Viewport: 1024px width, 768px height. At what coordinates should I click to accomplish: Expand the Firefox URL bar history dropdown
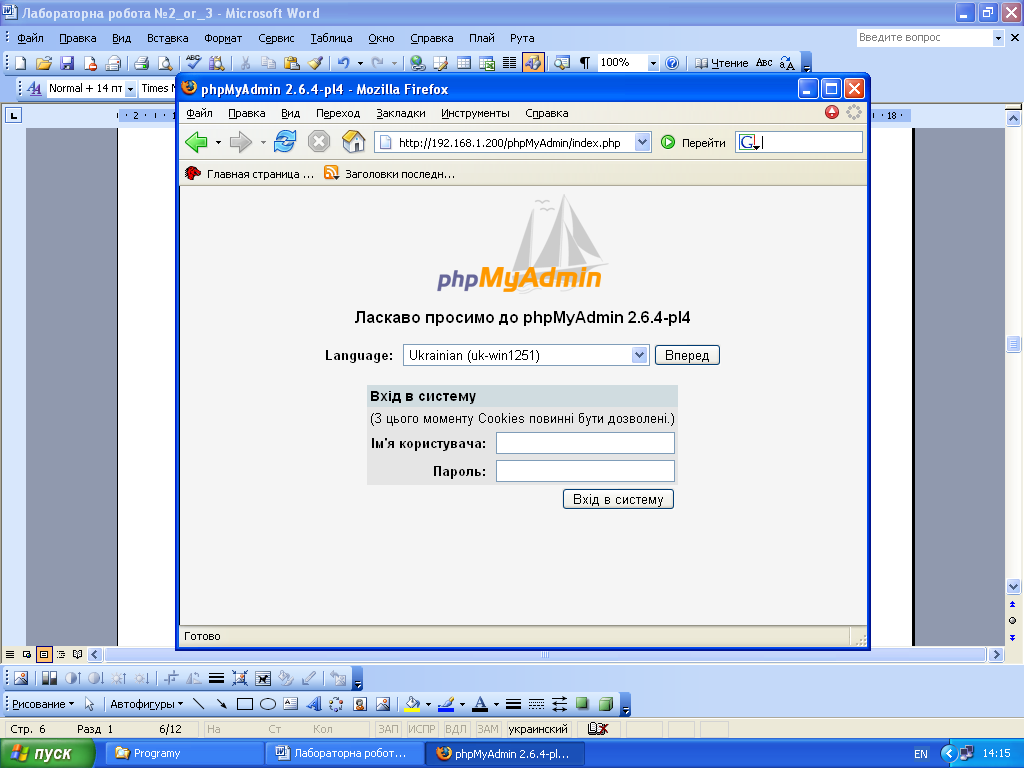pos(643,142)
